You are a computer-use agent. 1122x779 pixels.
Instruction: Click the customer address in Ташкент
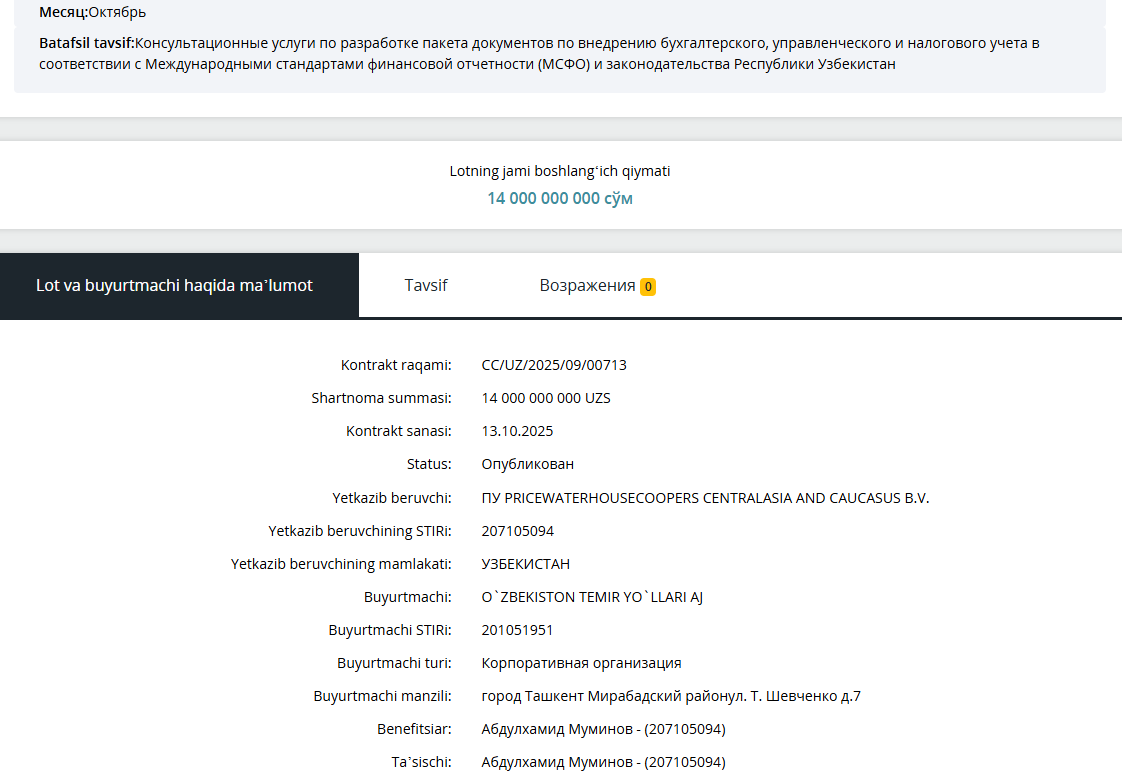pos(670,696)
